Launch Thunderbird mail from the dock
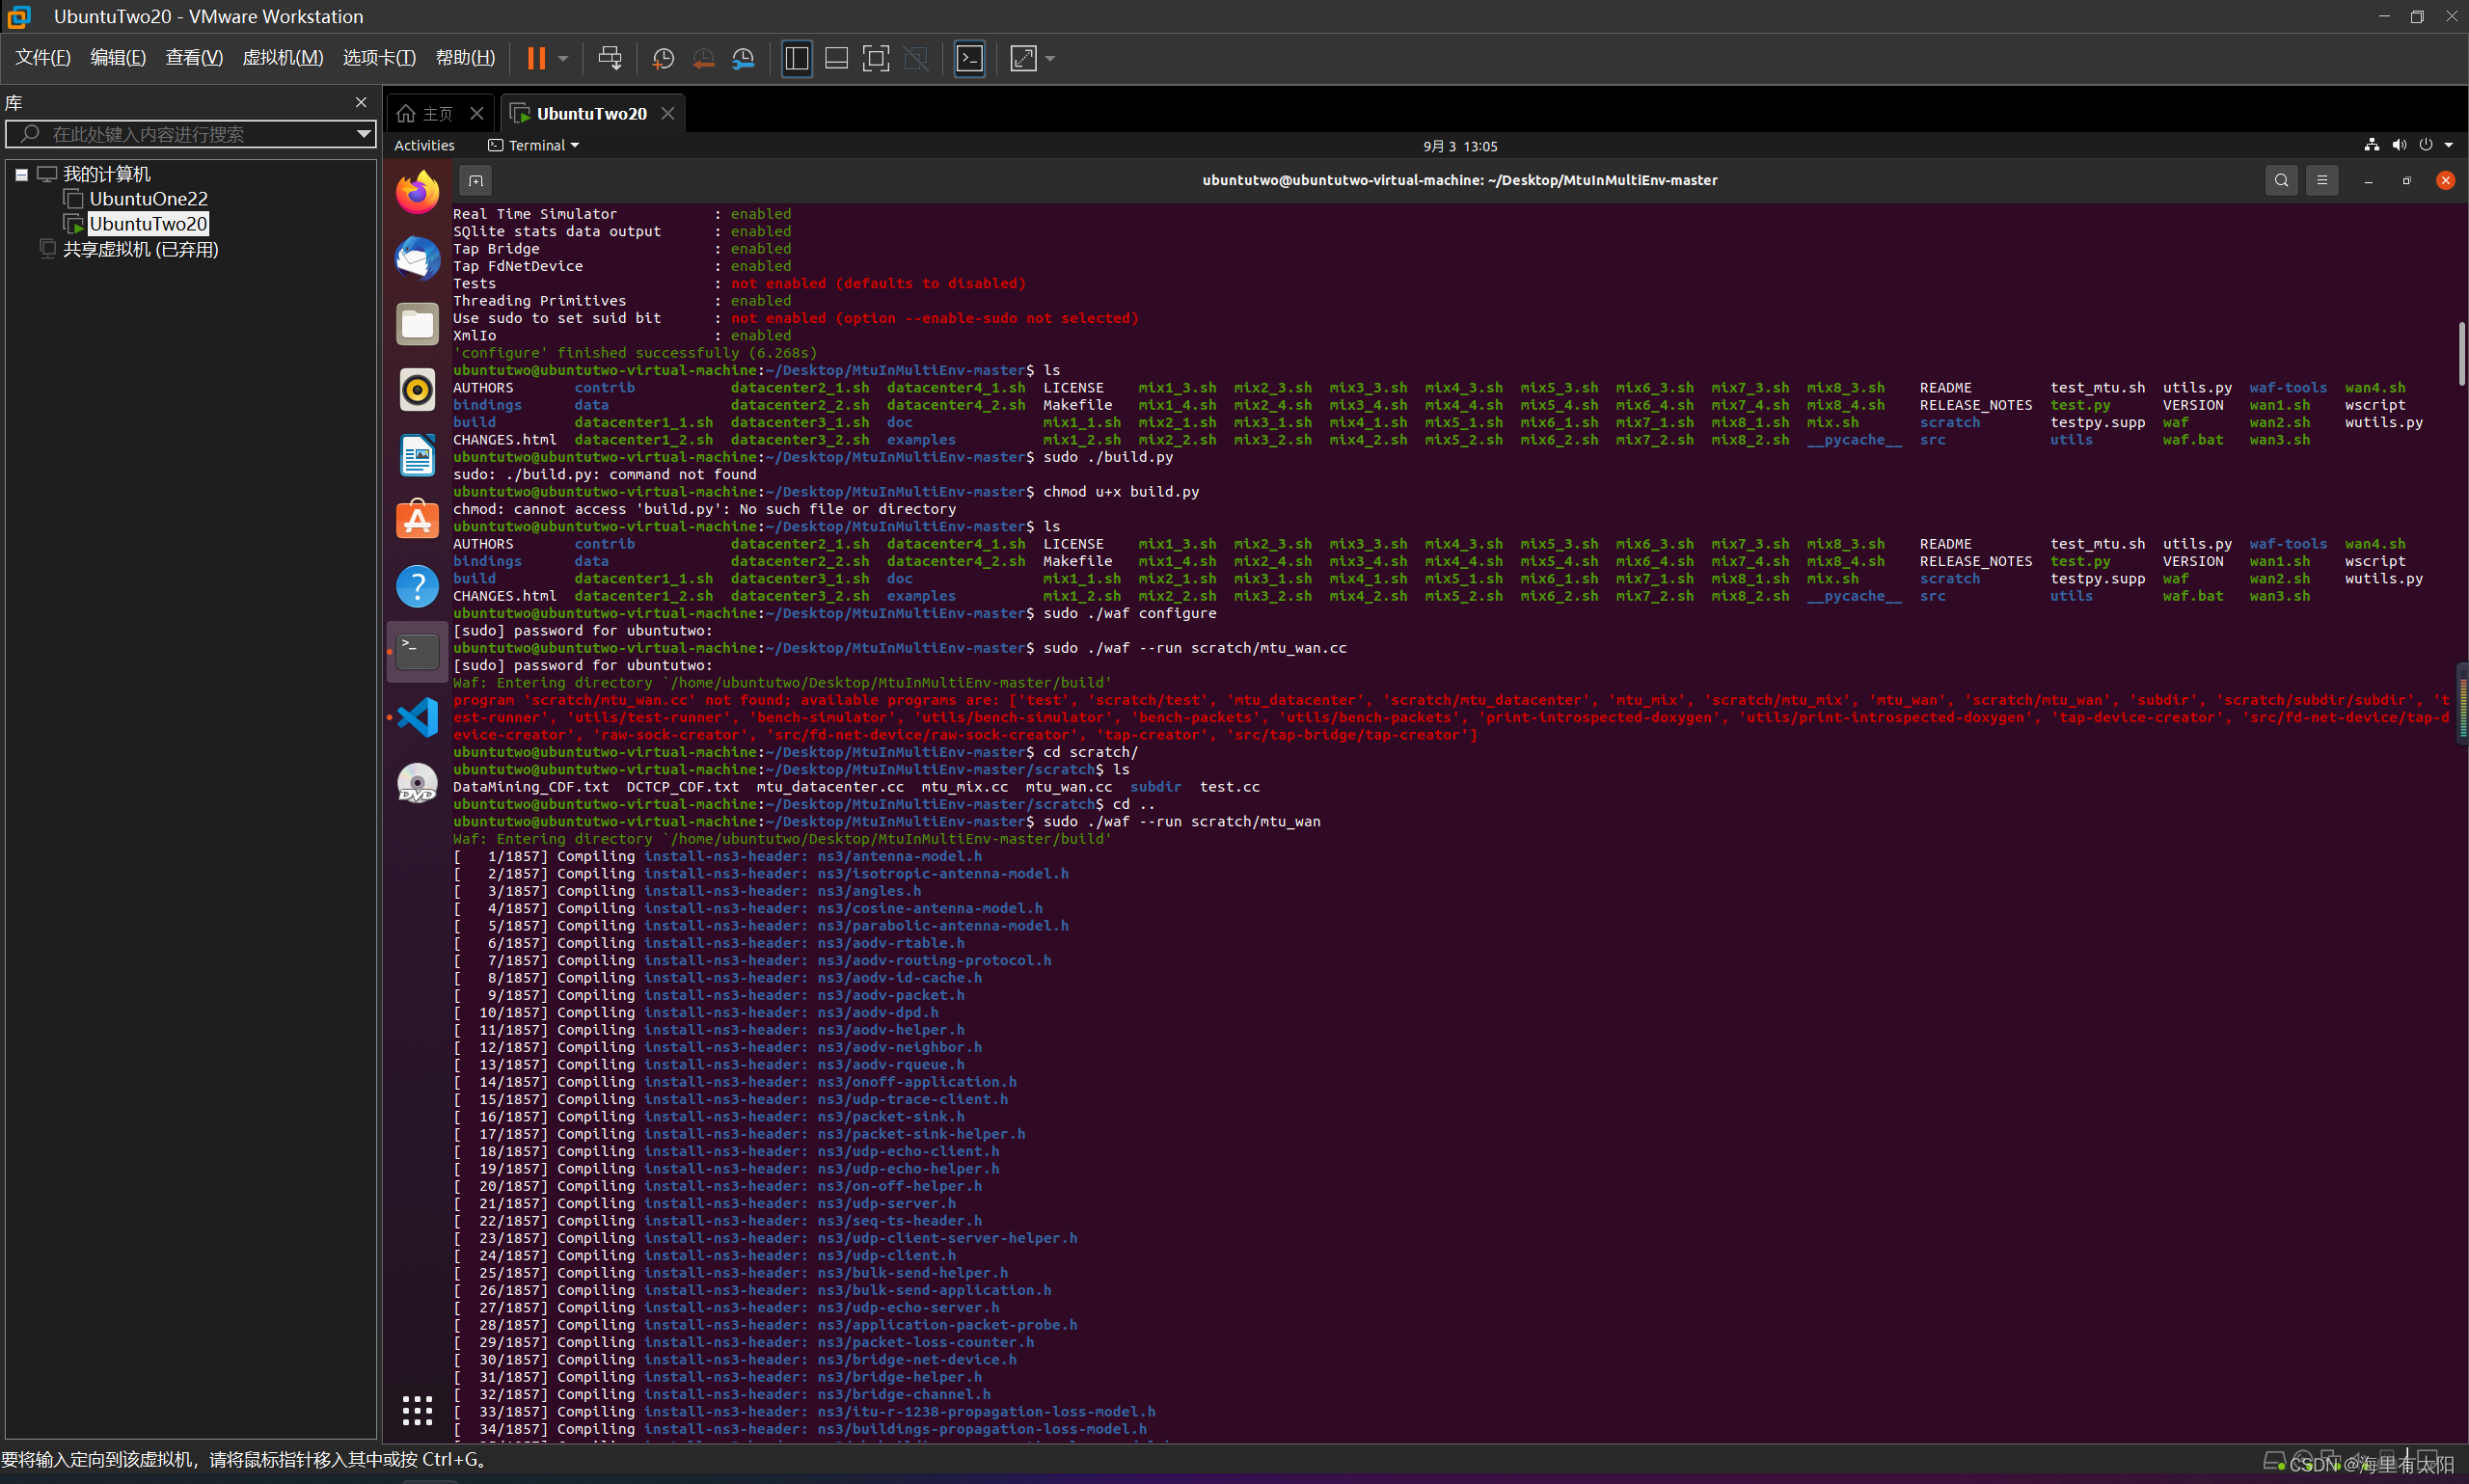The width and height of the screenshot is (2469, 1484). click(416, 258)
